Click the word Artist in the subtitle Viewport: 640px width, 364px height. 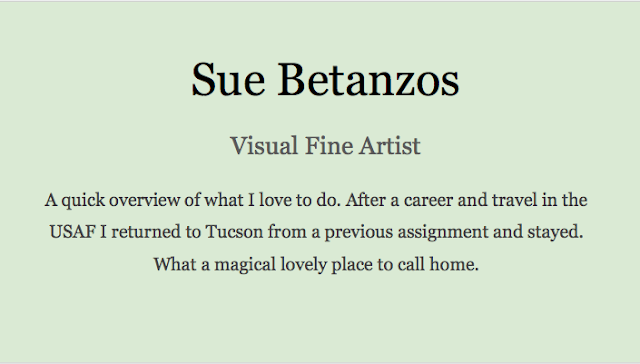390,146
